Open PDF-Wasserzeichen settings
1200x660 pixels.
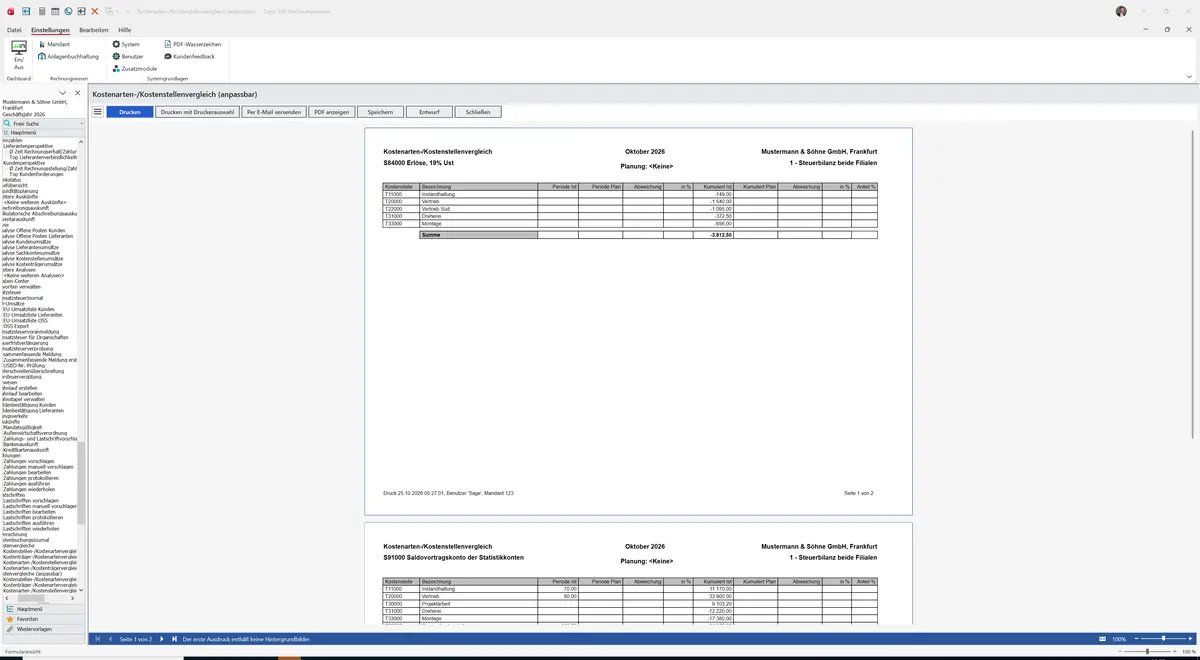click(x=192, y=44)
